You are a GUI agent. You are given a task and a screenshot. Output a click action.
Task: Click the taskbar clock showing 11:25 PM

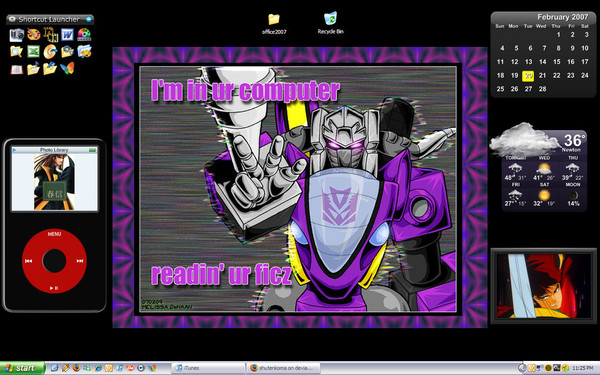pyautogui.click(x=583, y=368)
